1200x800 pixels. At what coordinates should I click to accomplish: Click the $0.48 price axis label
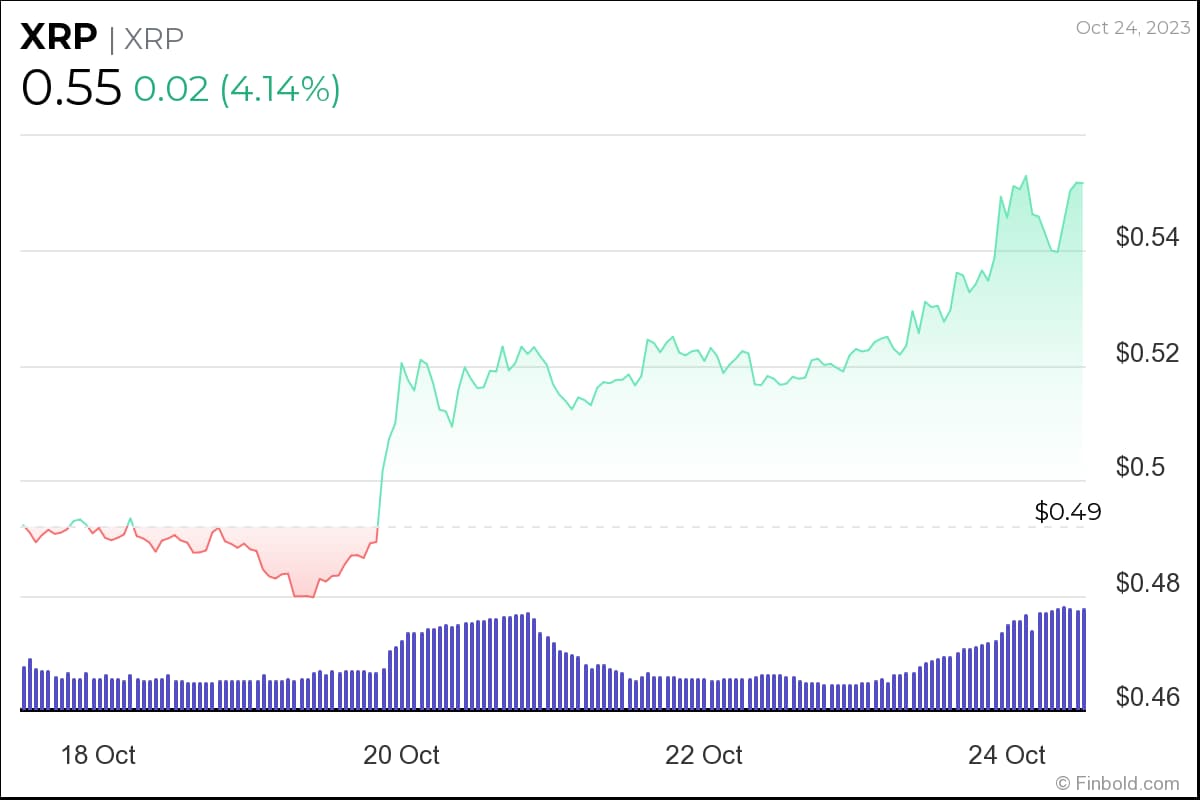1149,583
